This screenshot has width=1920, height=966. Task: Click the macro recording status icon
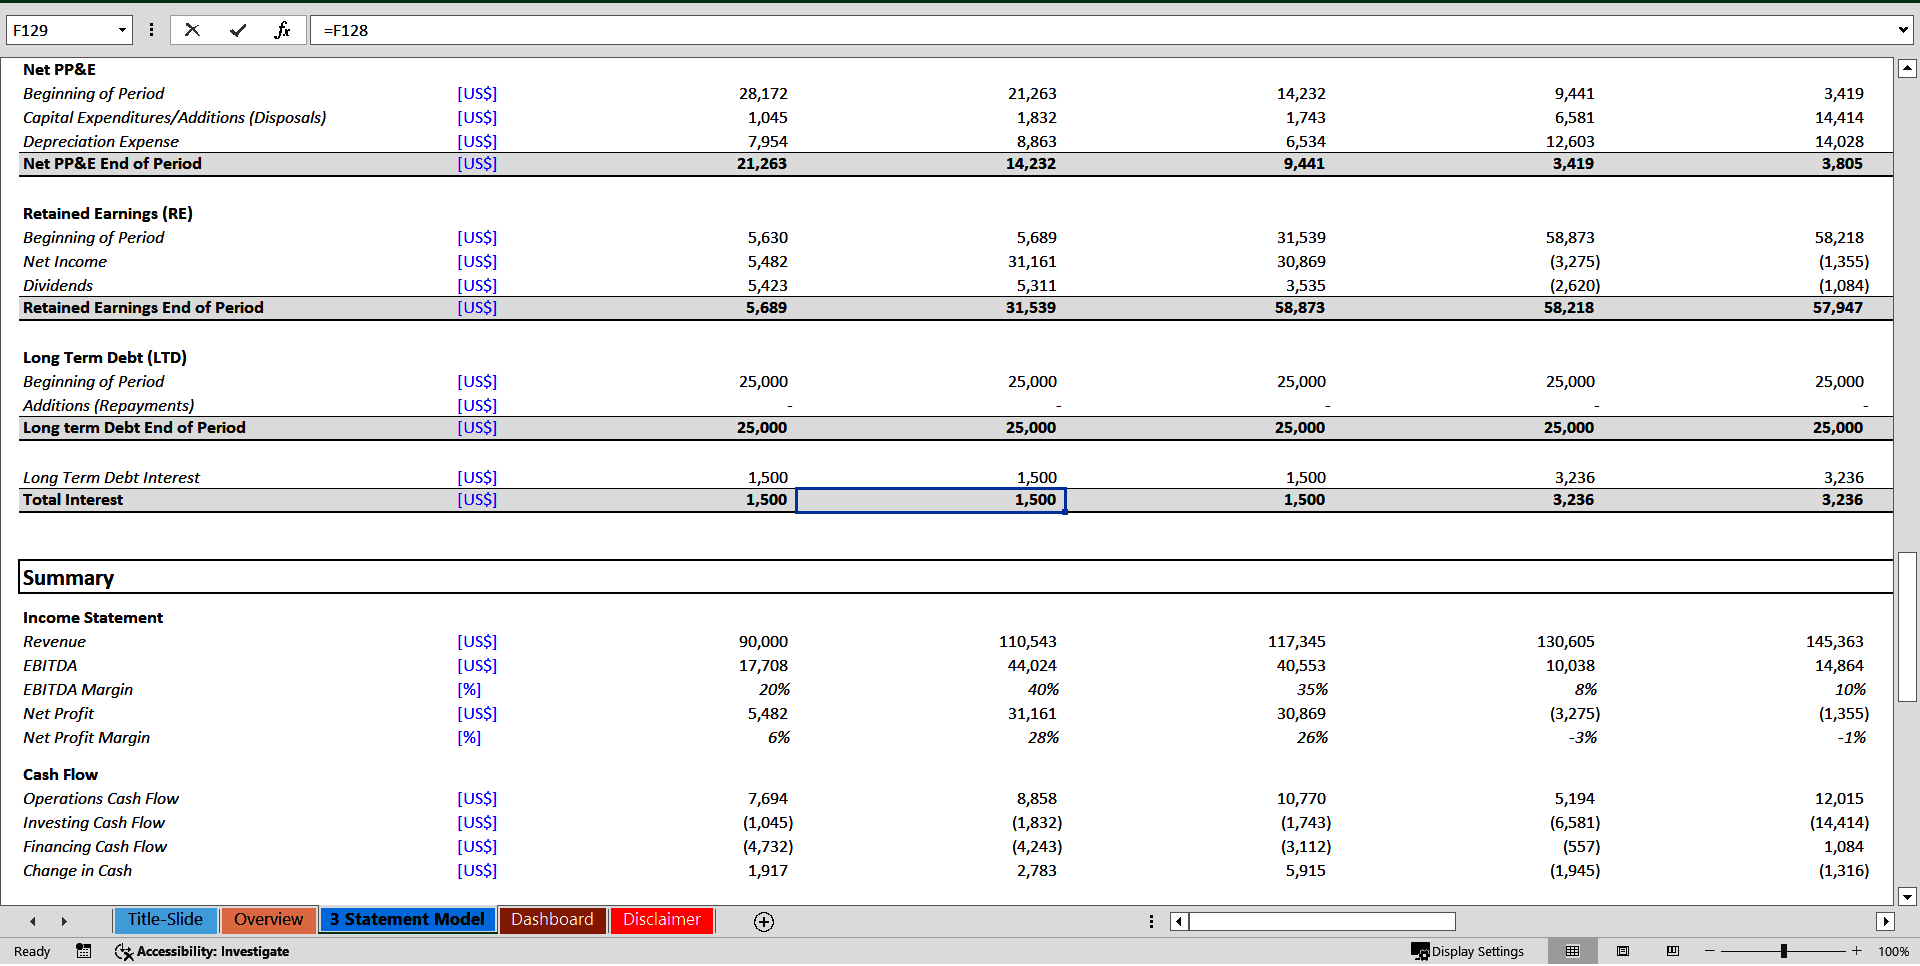84,951
